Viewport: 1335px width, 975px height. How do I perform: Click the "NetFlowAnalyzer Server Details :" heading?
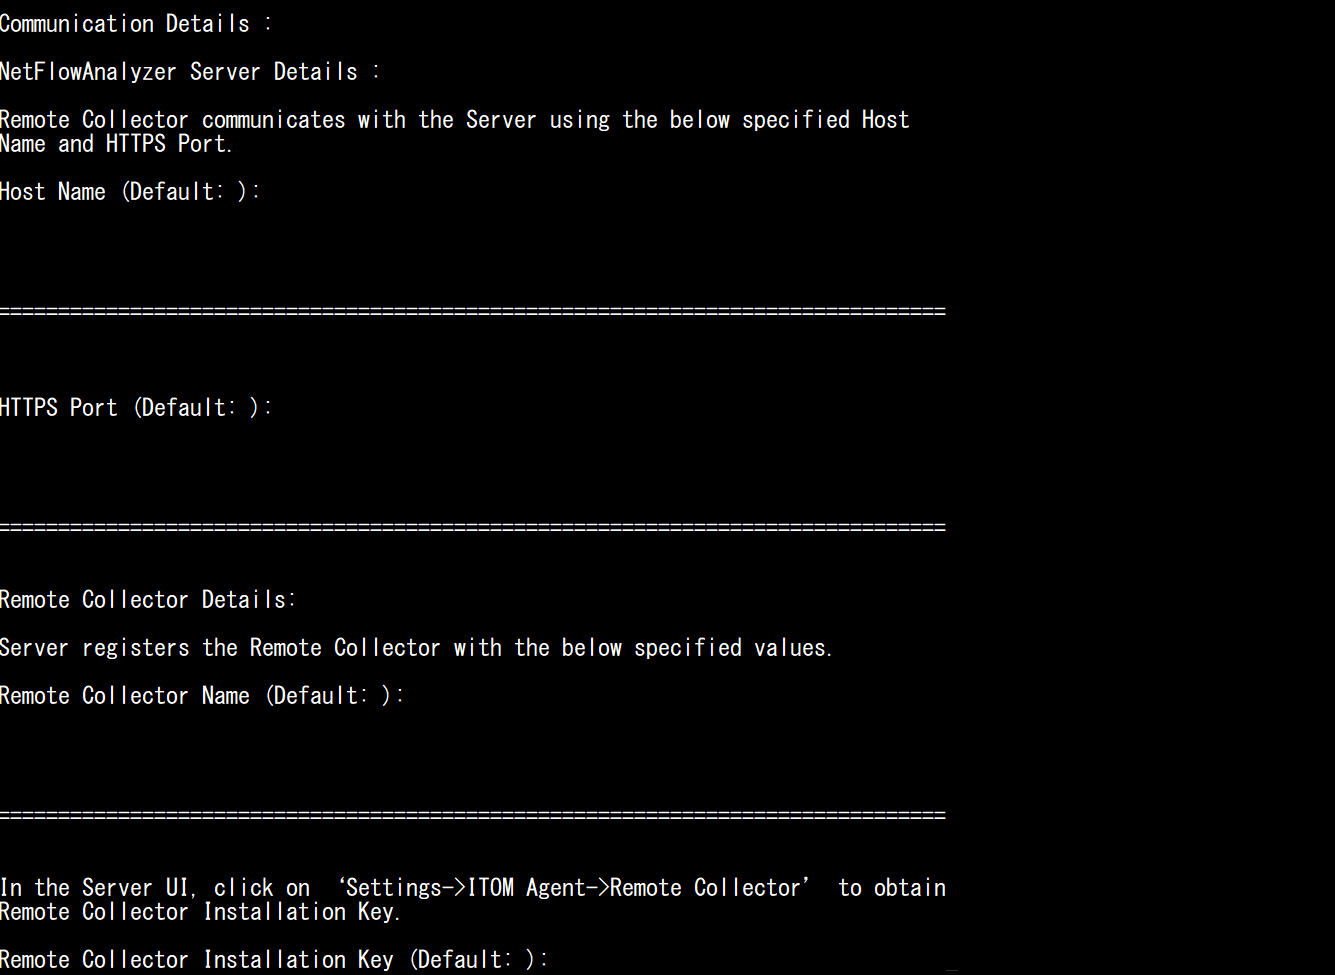pos(189,72)
